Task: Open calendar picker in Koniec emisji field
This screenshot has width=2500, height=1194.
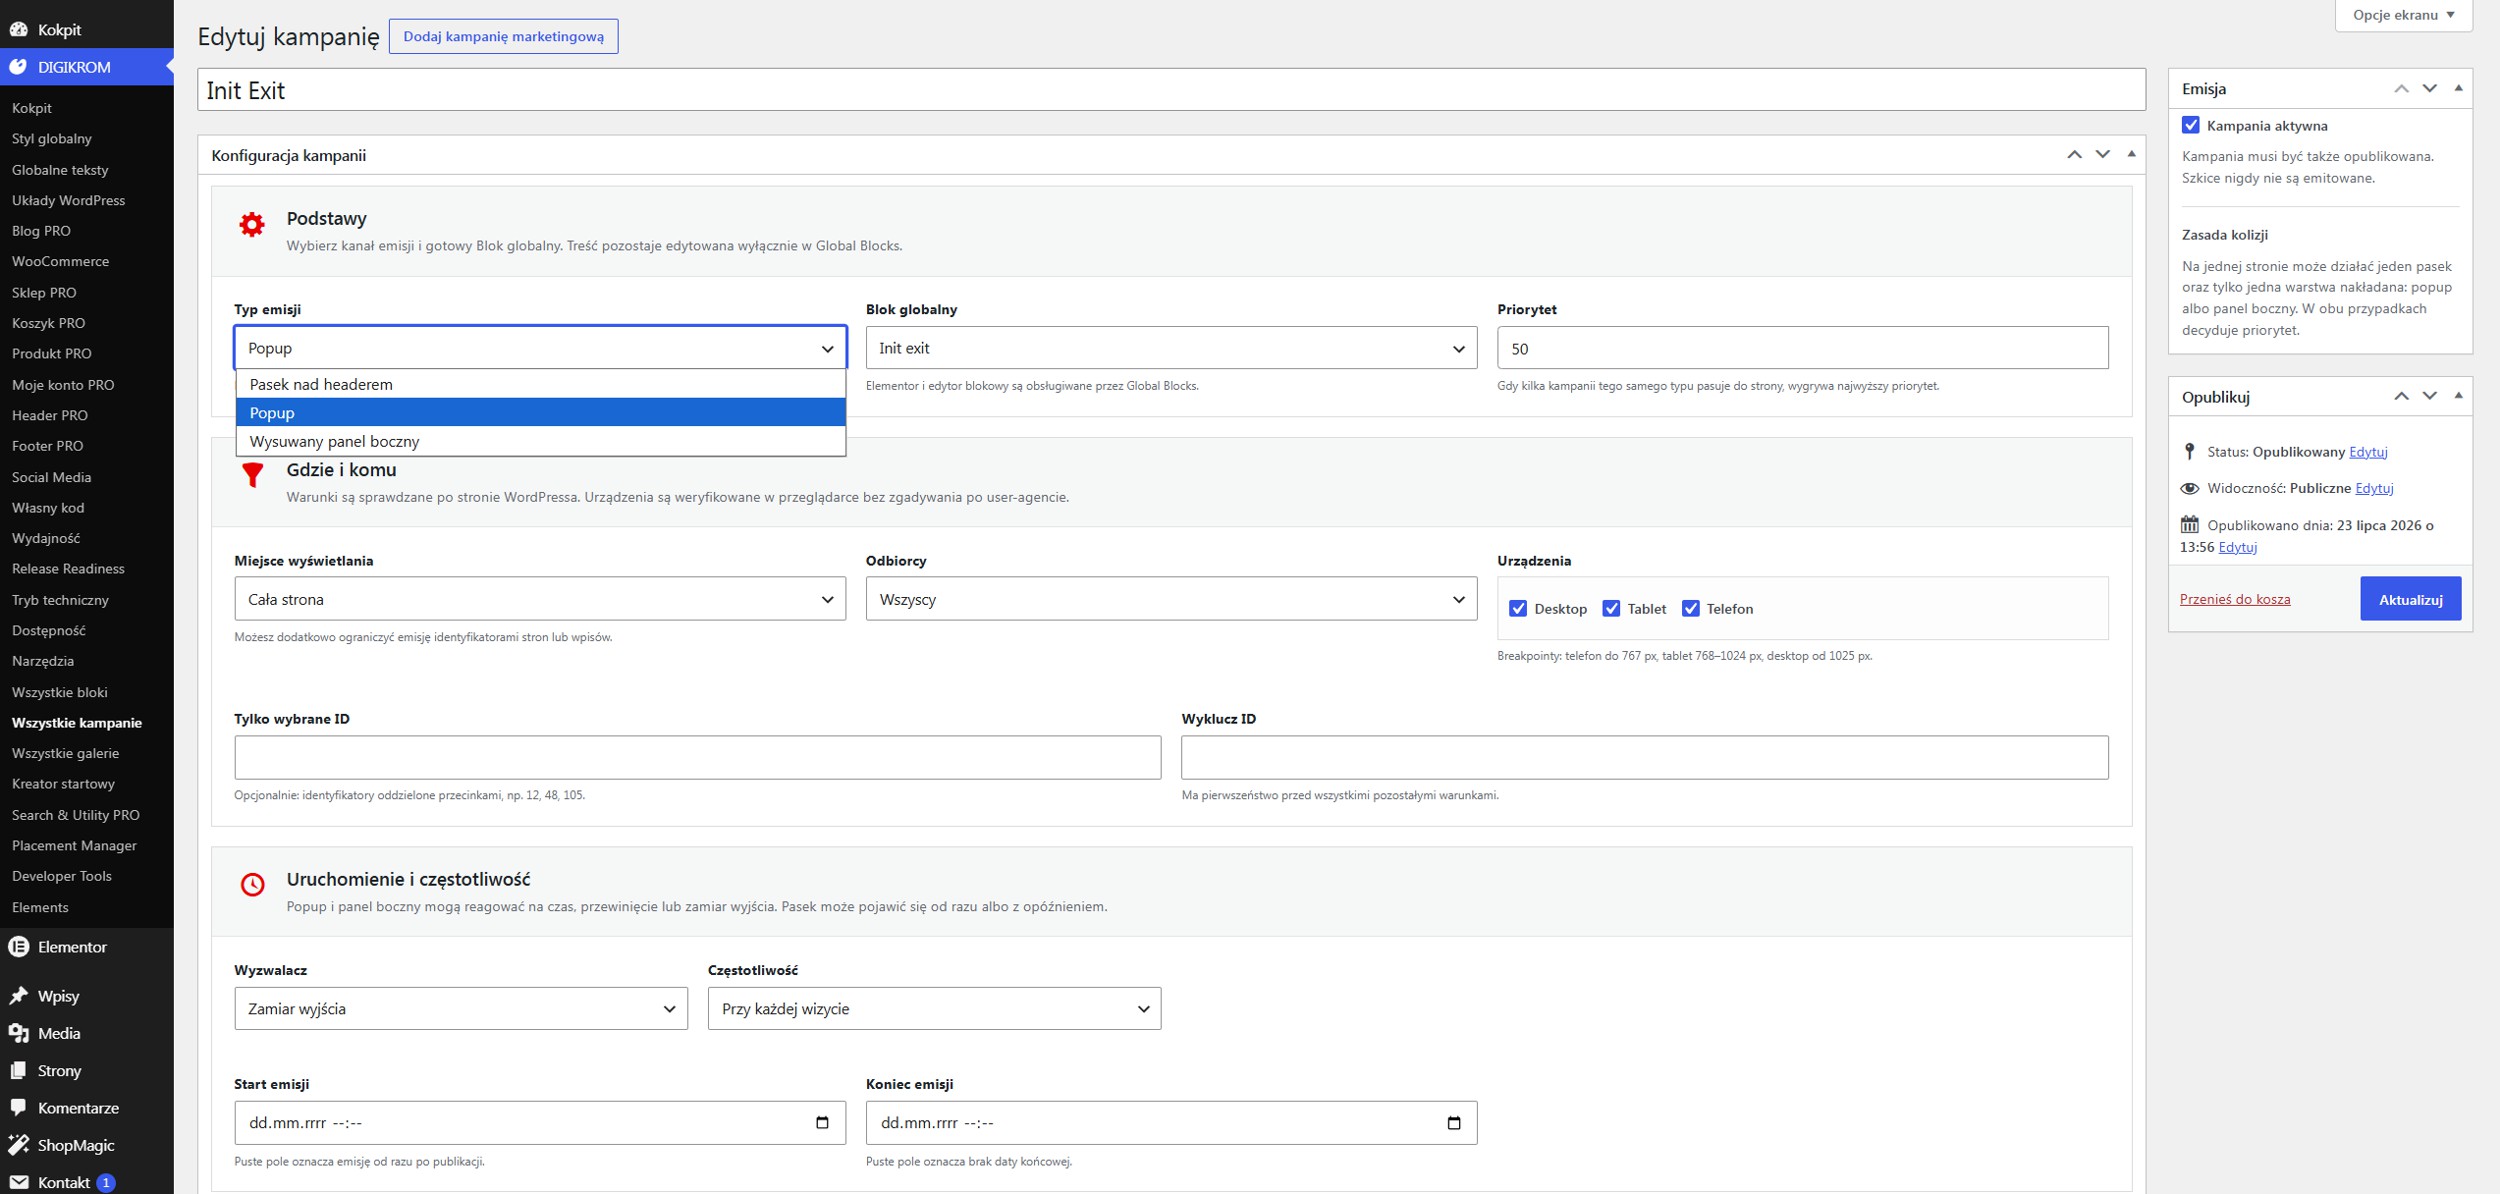Action: [x=1454, y=1122]
